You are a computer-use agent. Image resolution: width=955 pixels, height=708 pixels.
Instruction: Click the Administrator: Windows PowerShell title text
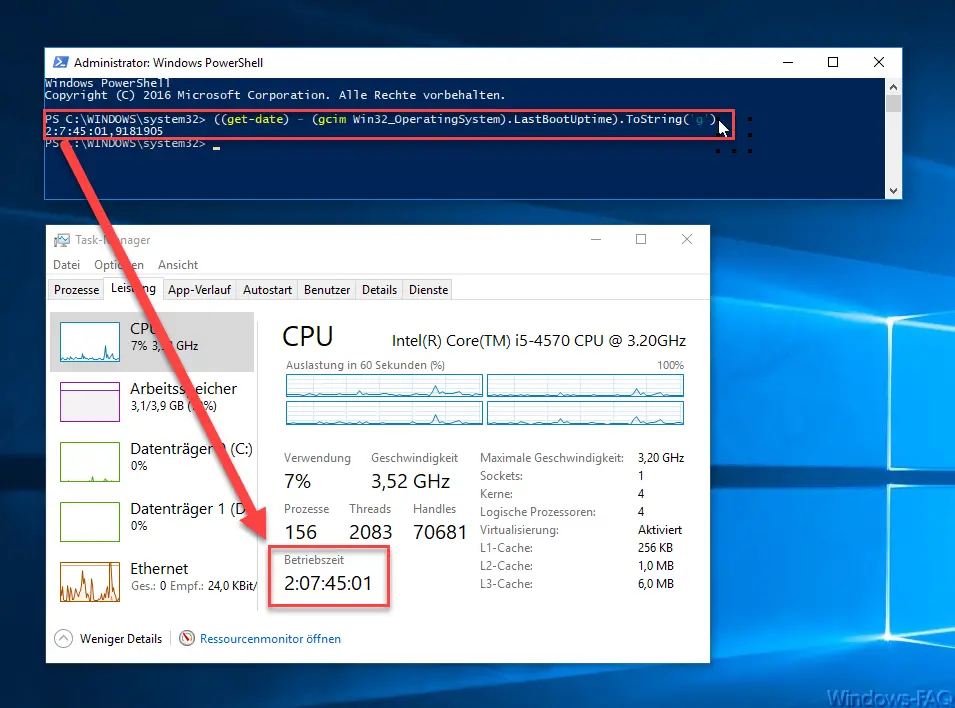point(169,62)
